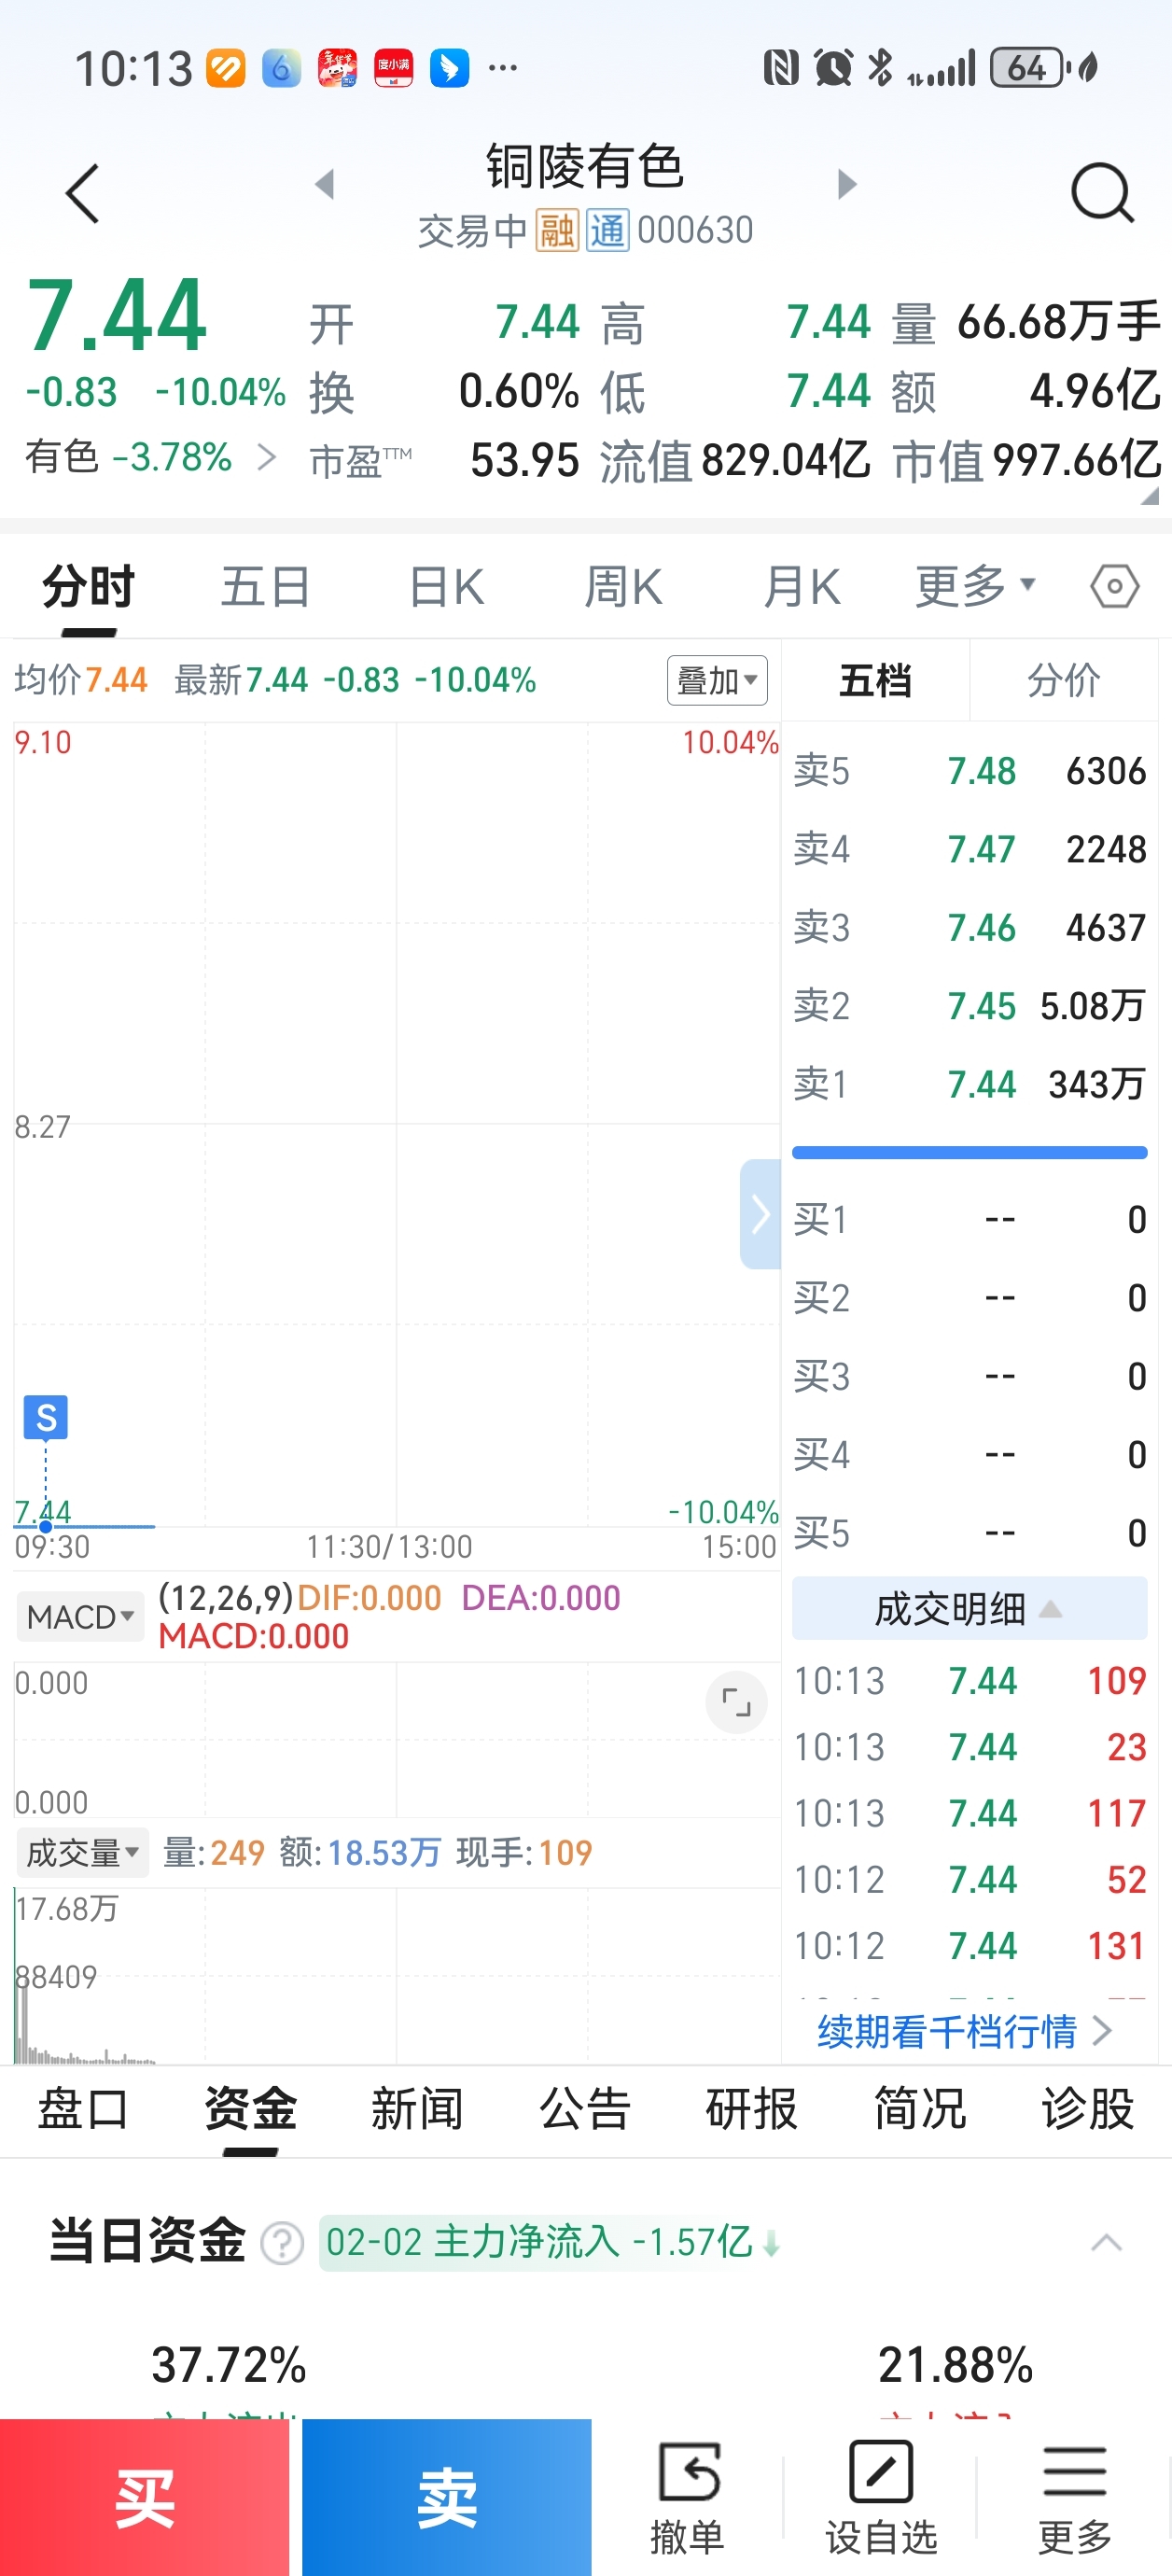The height and width of the screenshot is (2576, 1172).
Task: Tap 设自选 add to watchlist icon
Action: coord(881,2496)
